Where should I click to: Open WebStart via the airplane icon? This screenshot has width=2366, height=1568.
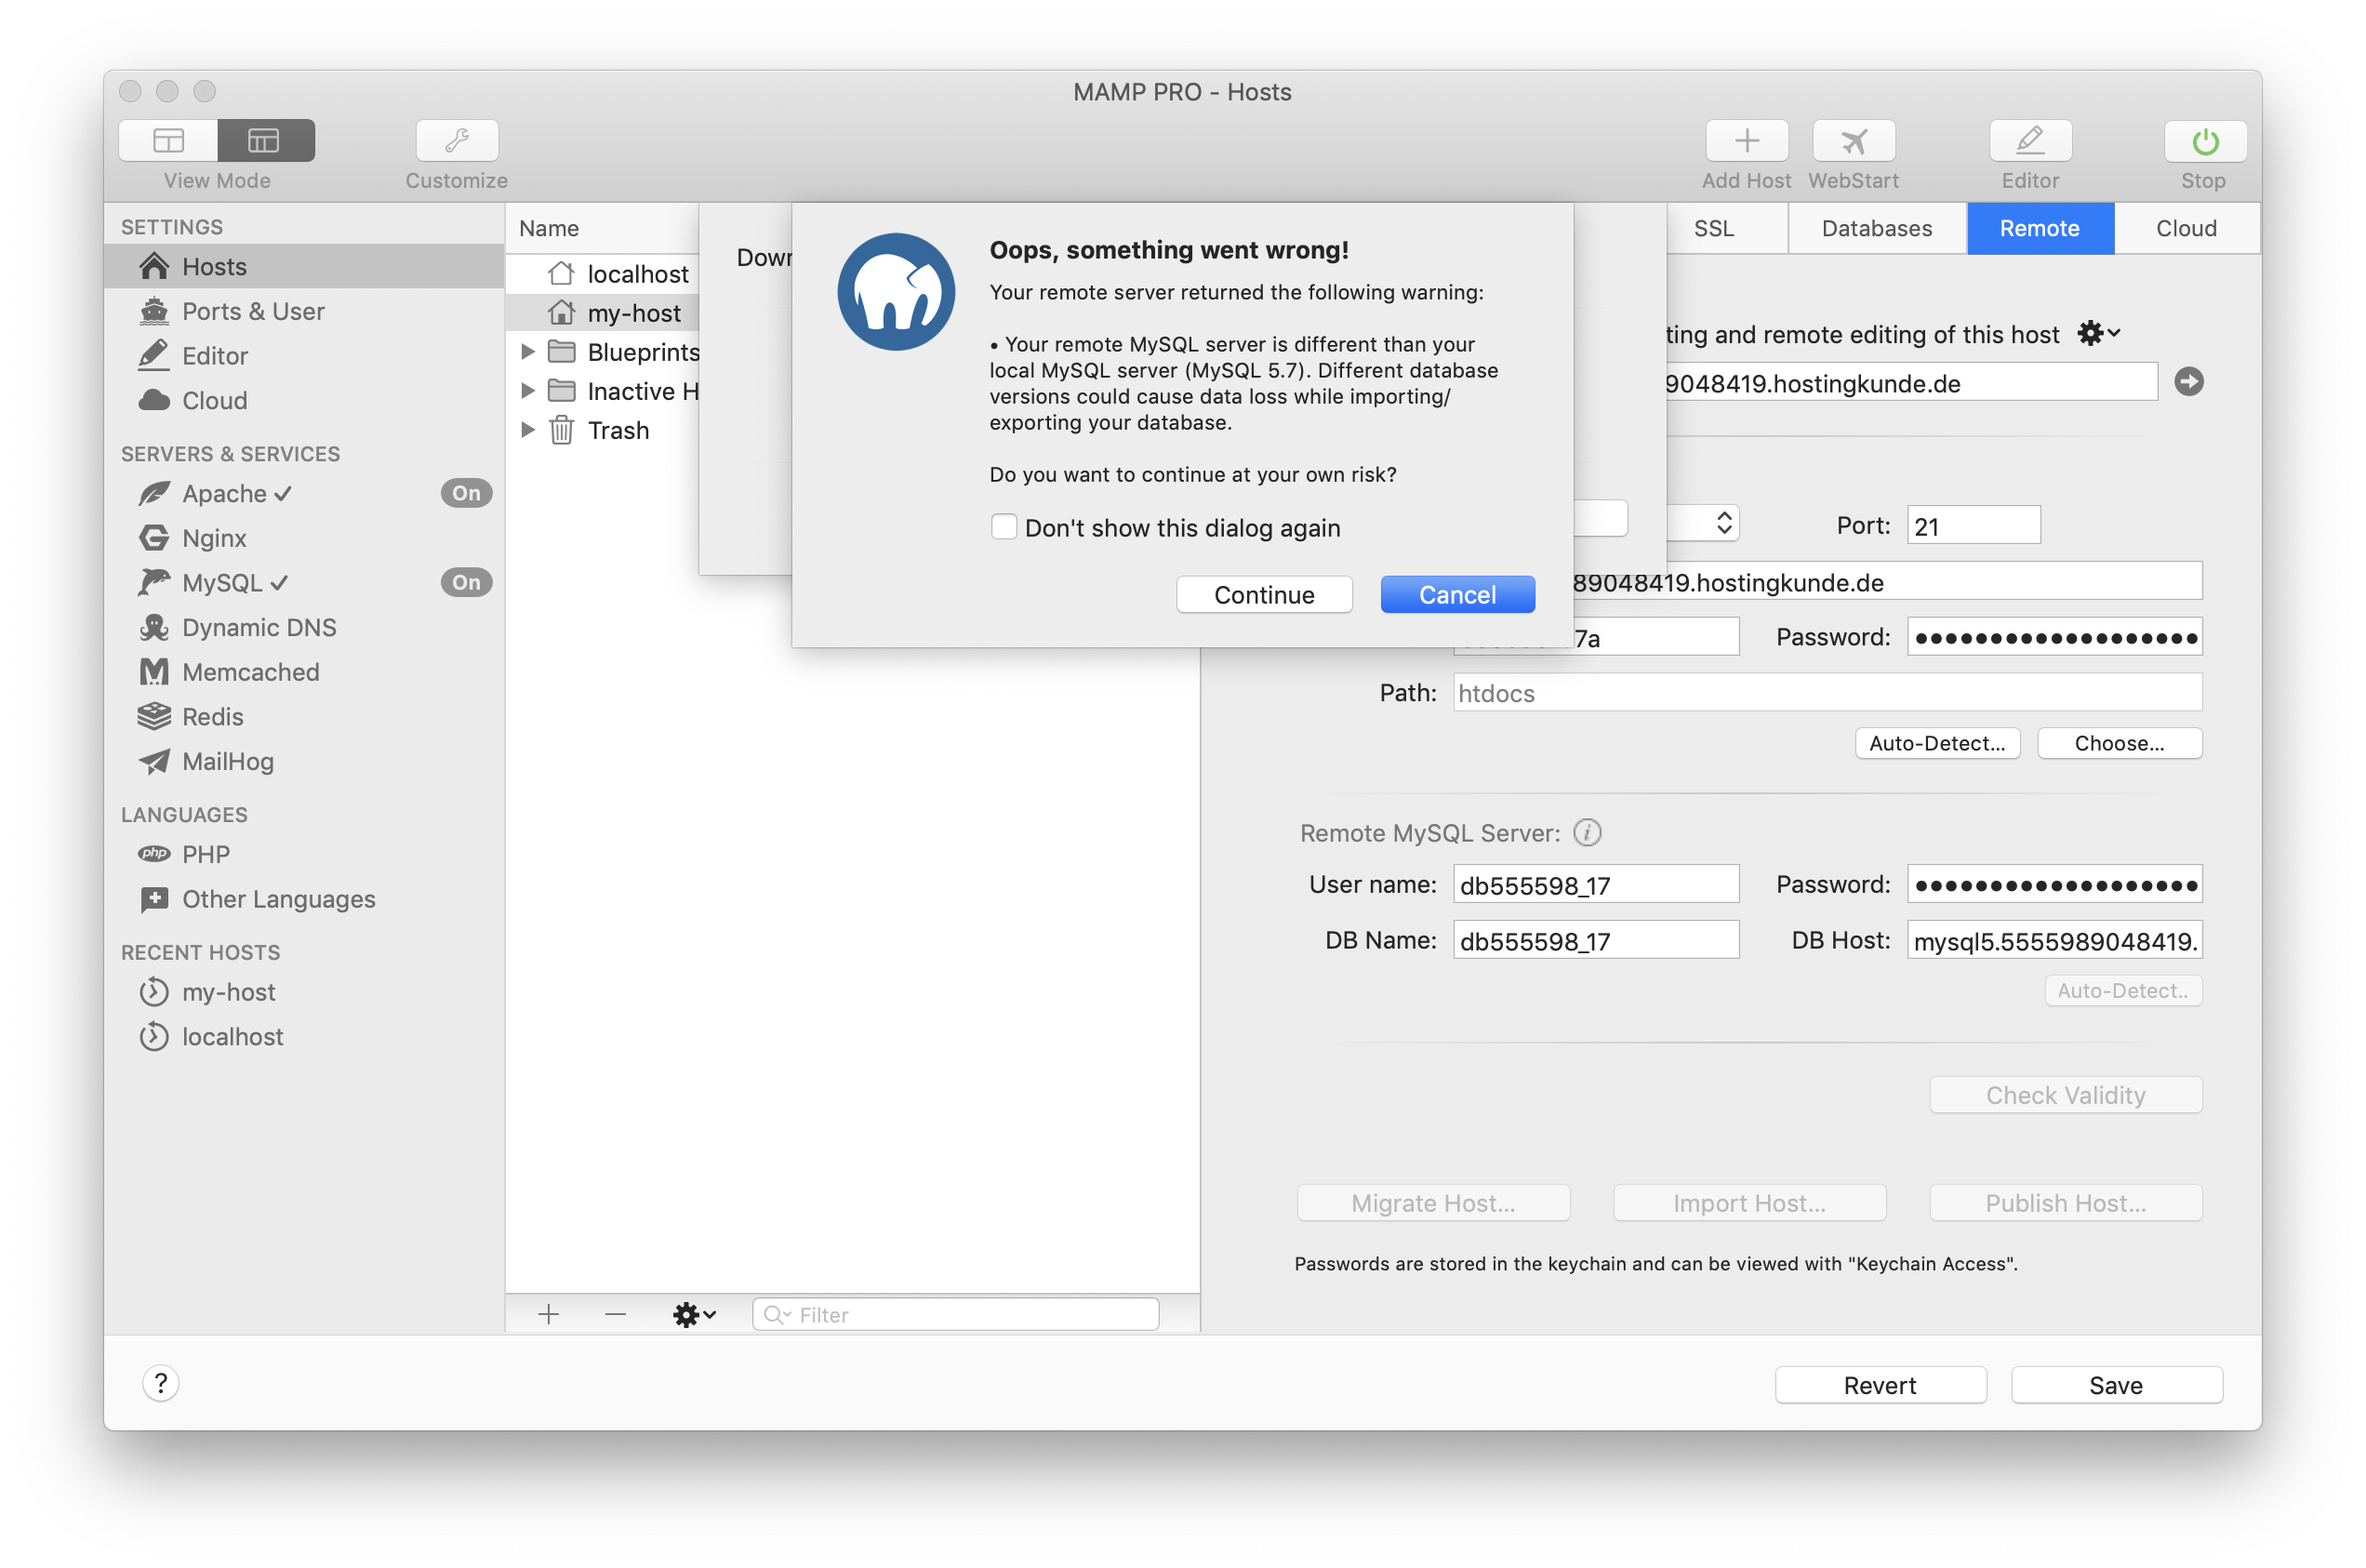pos(1852,140)
